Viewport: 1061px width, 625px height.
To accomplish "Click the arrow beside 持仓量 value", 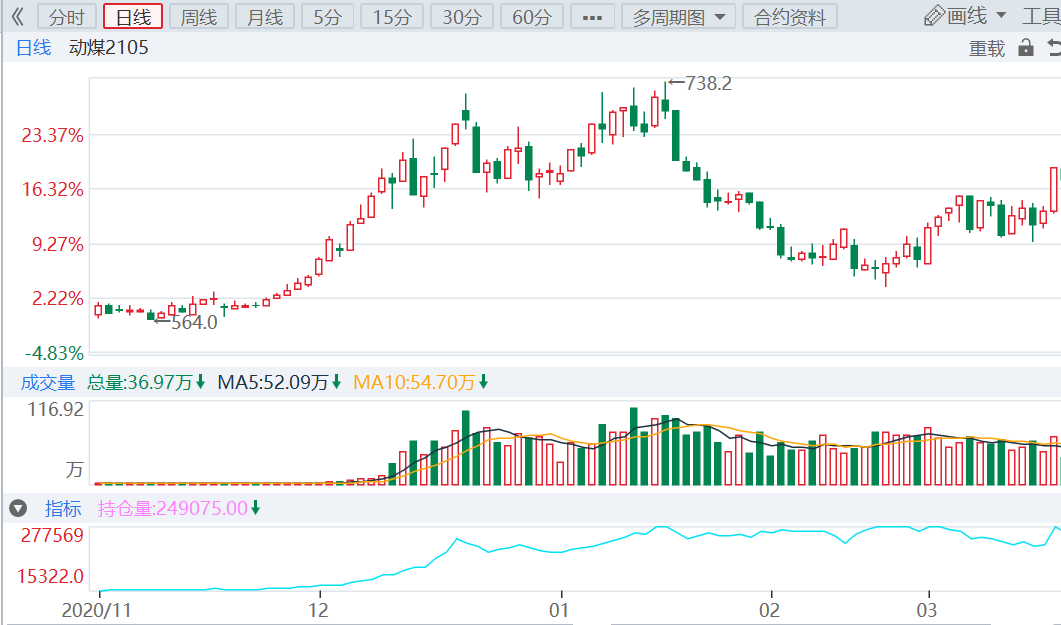I will point(255,508).
